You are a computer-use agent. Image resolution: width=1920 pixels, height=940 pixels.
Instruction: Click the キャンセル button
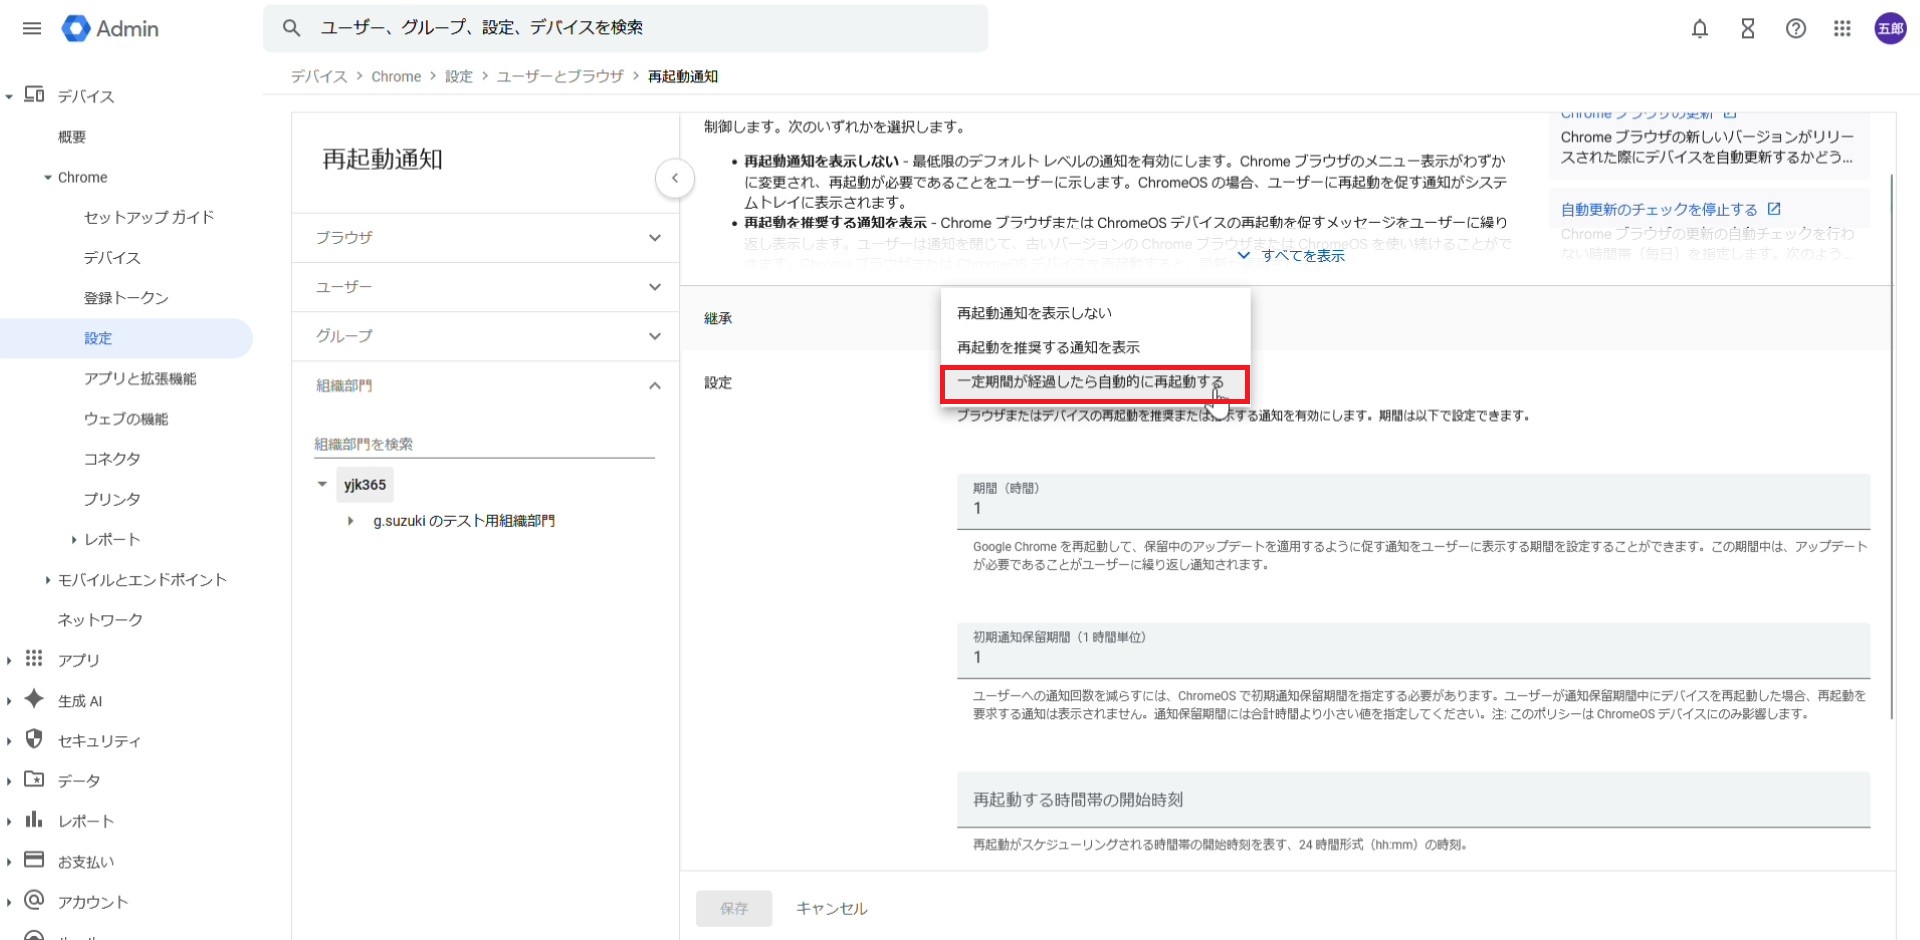pyautogui.click(x=831, y=908)
